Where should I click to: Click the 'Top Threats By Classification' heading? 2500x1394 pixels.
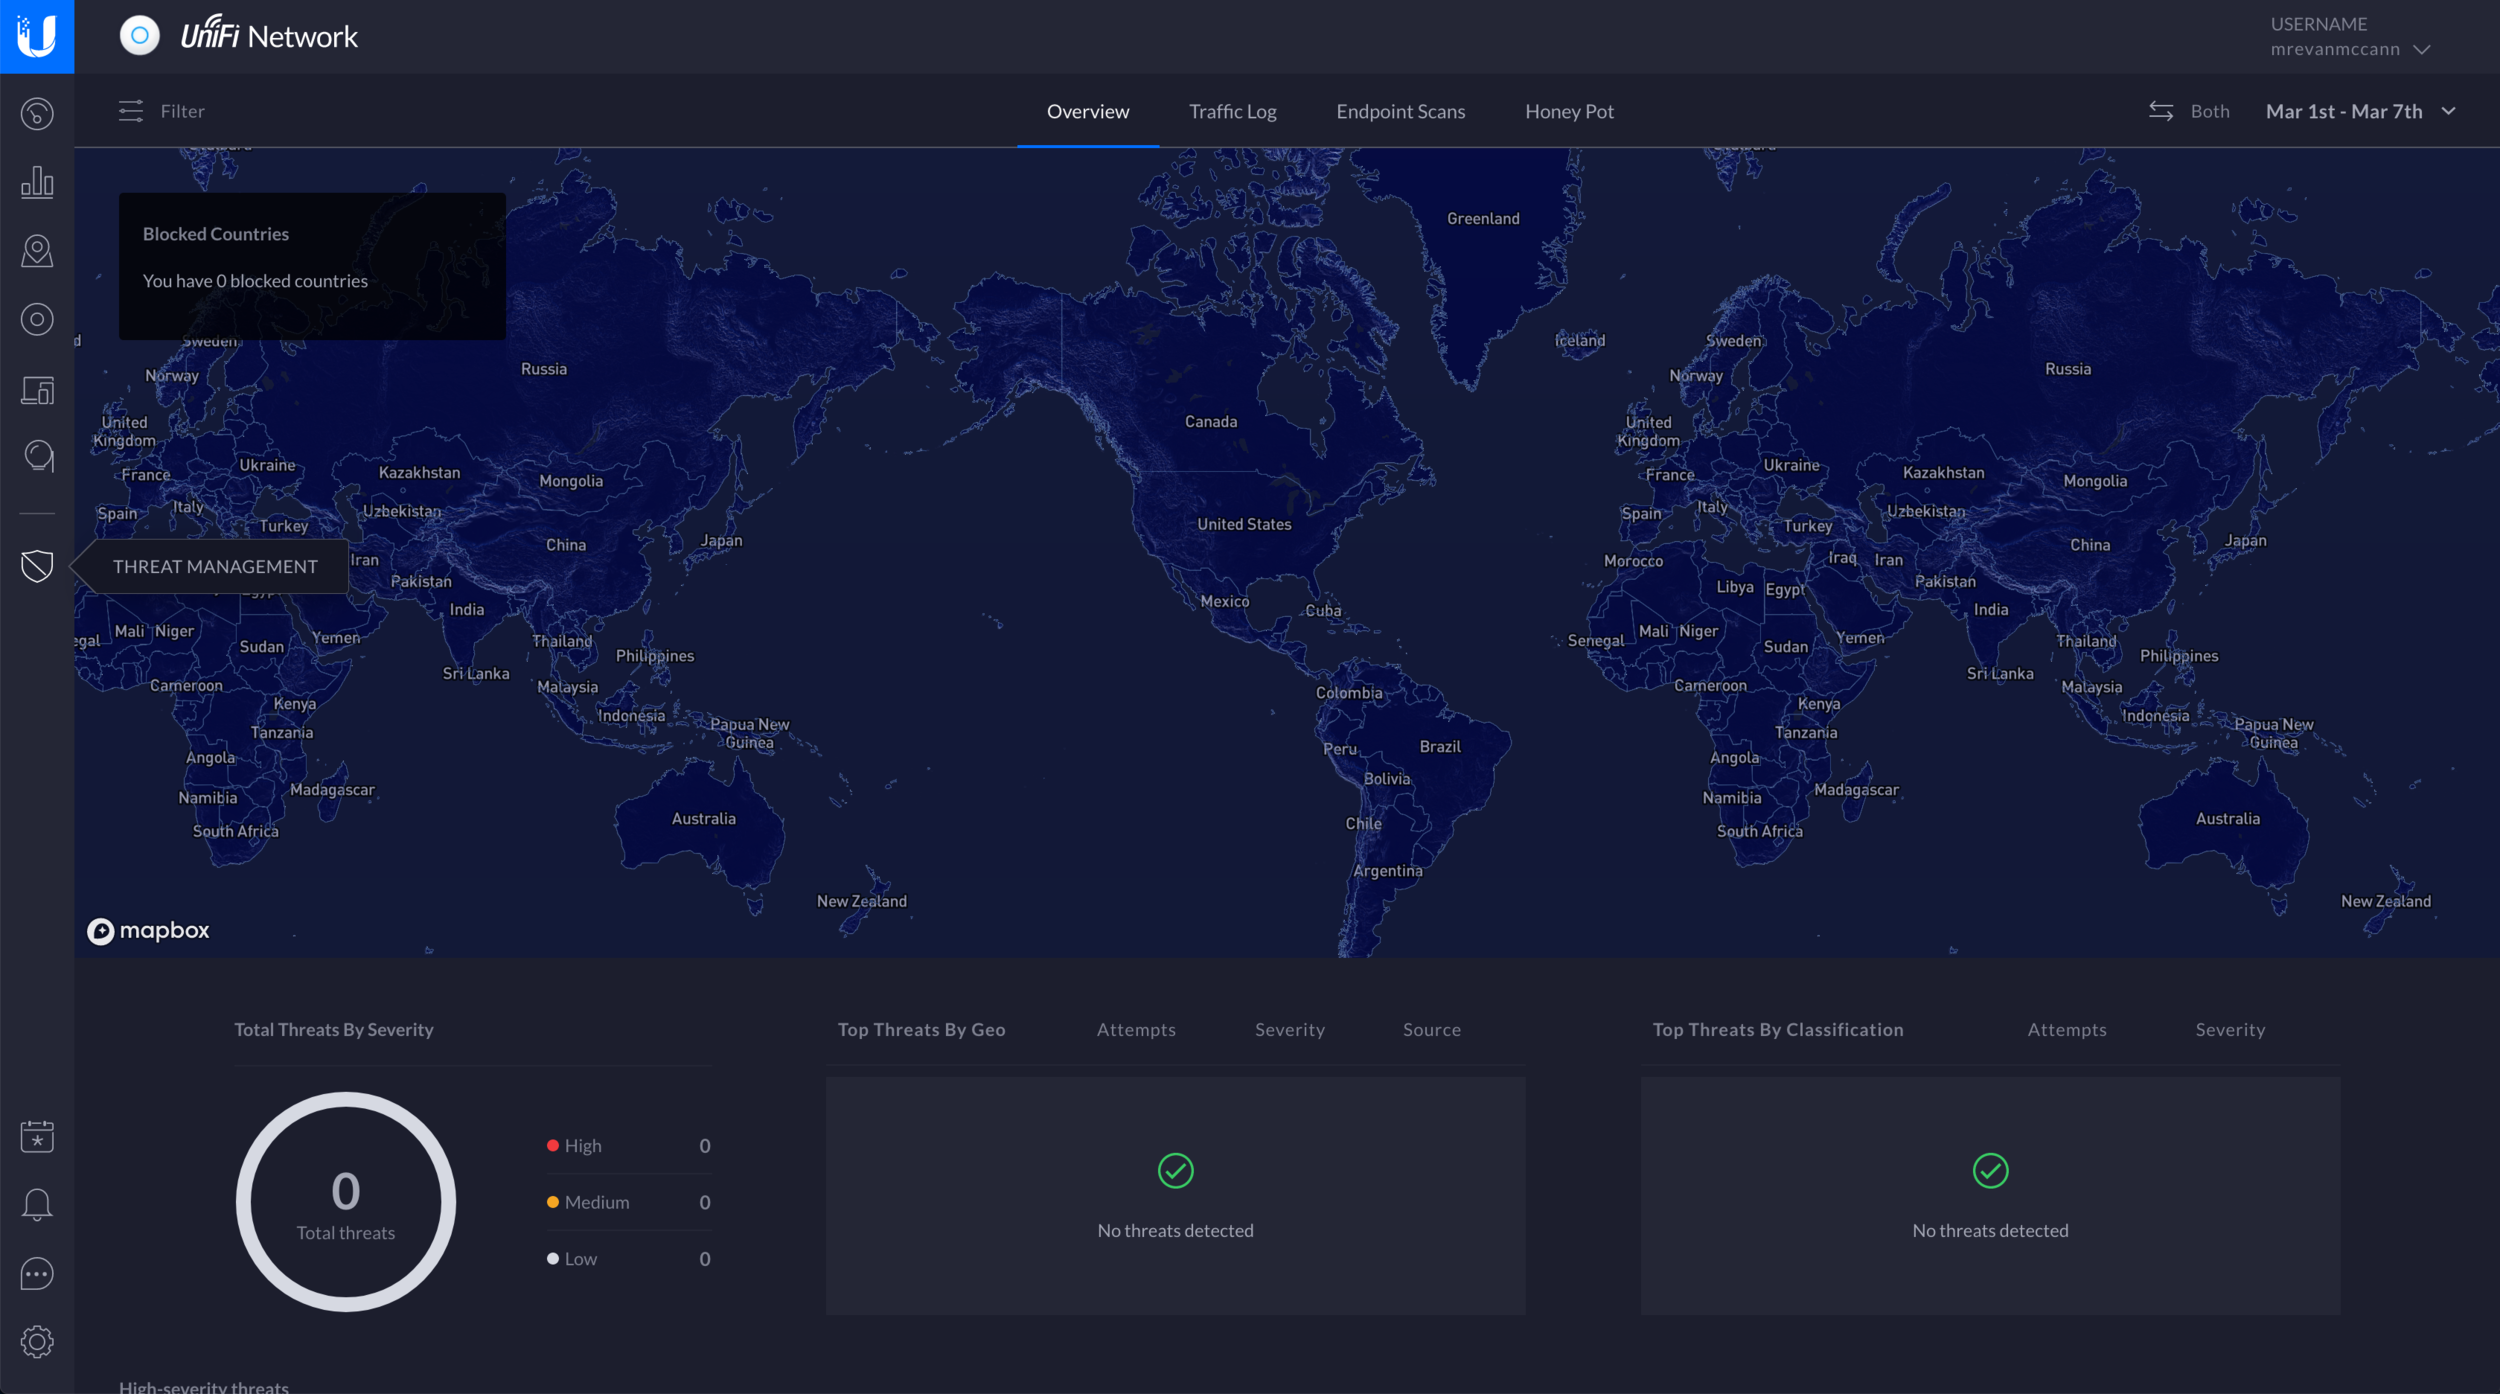click(x=1777, y=1030)
